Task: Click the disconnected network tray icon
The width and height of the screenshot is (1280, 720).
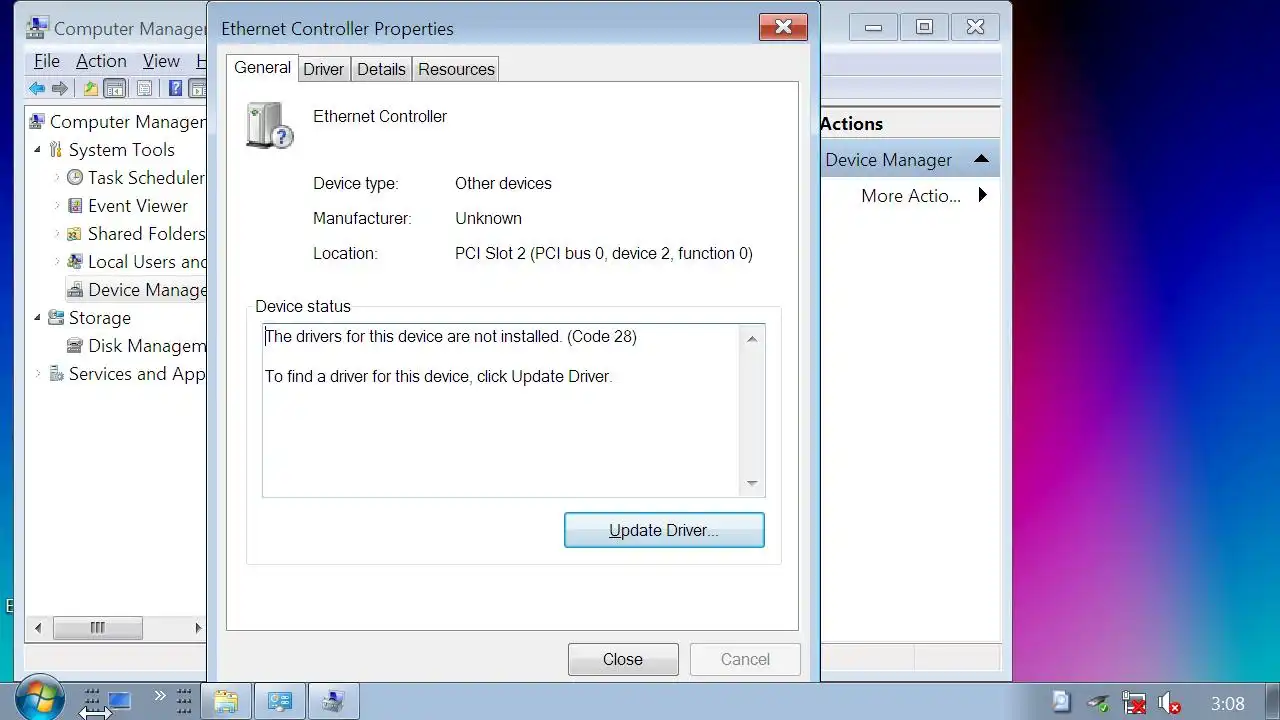Action: point(1134,703)
